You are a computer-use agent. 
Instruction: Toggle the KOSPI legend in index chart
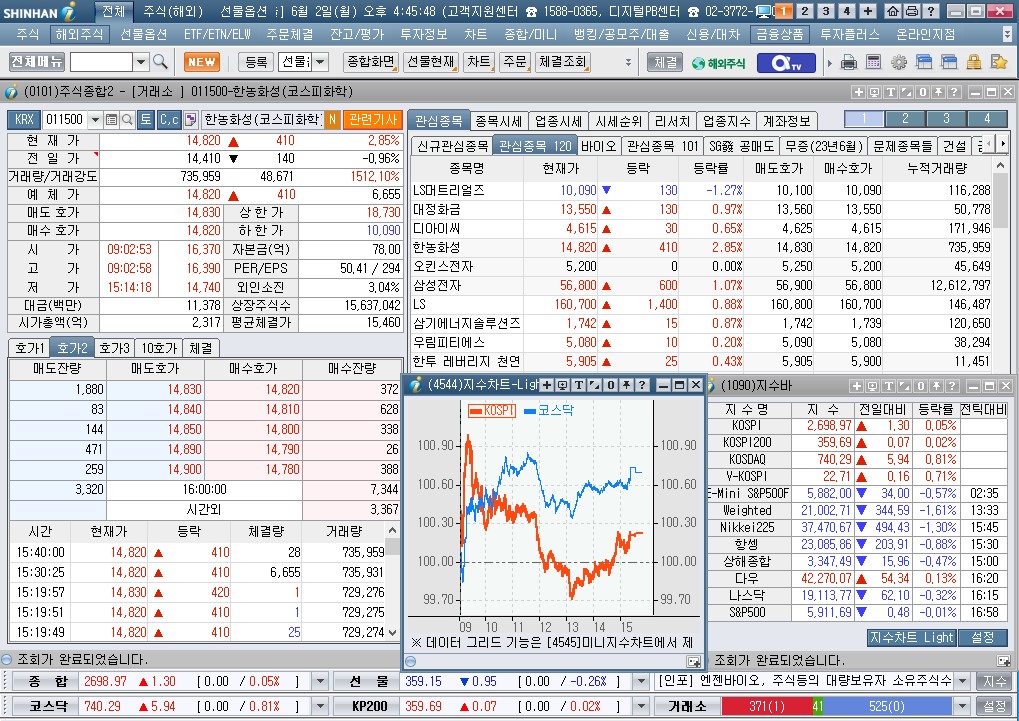click(x=492, y=410)
